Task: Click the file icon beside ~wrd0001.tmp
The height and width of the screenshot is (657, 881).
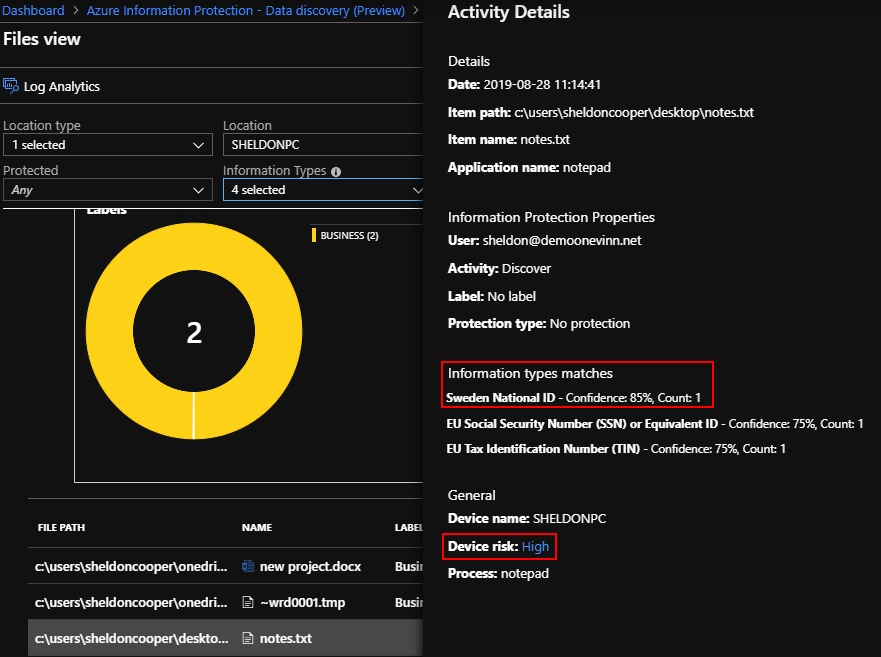Action: point(249,602)
